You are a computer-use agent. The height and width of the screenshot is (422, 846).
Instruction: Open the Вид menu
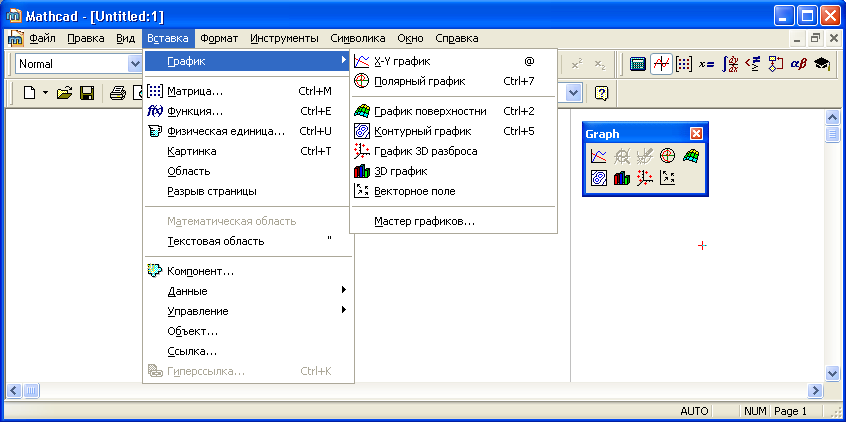click(x=125, y=38)
